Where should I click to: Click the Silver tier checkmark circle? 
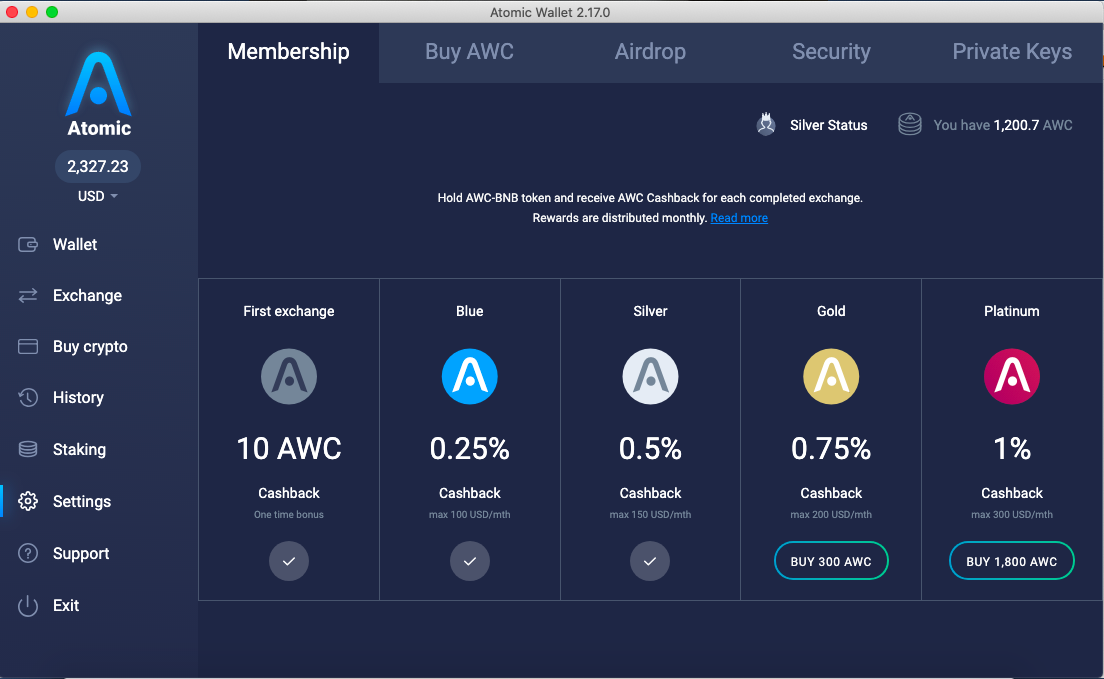tap(650, 561)
